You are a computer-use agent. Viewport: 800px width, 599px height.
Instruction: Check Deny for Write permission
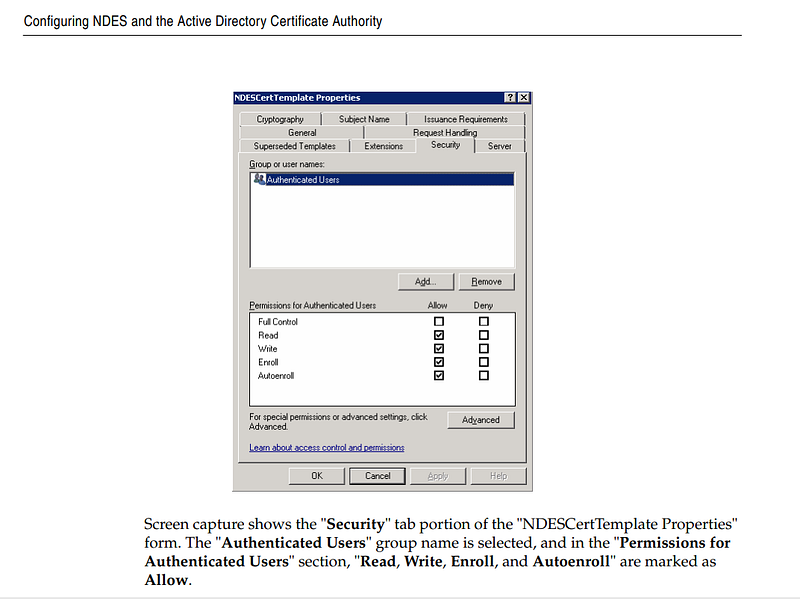pos(484,348)
